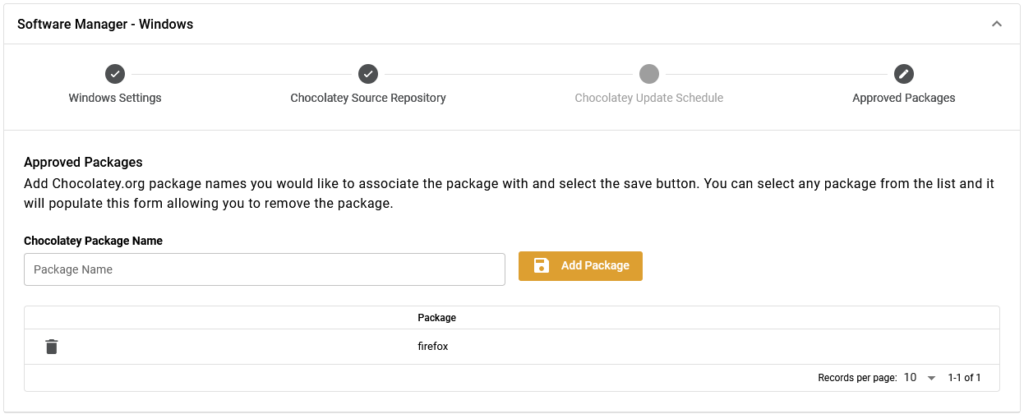Select the Approved Packages step label

[904, 98]
